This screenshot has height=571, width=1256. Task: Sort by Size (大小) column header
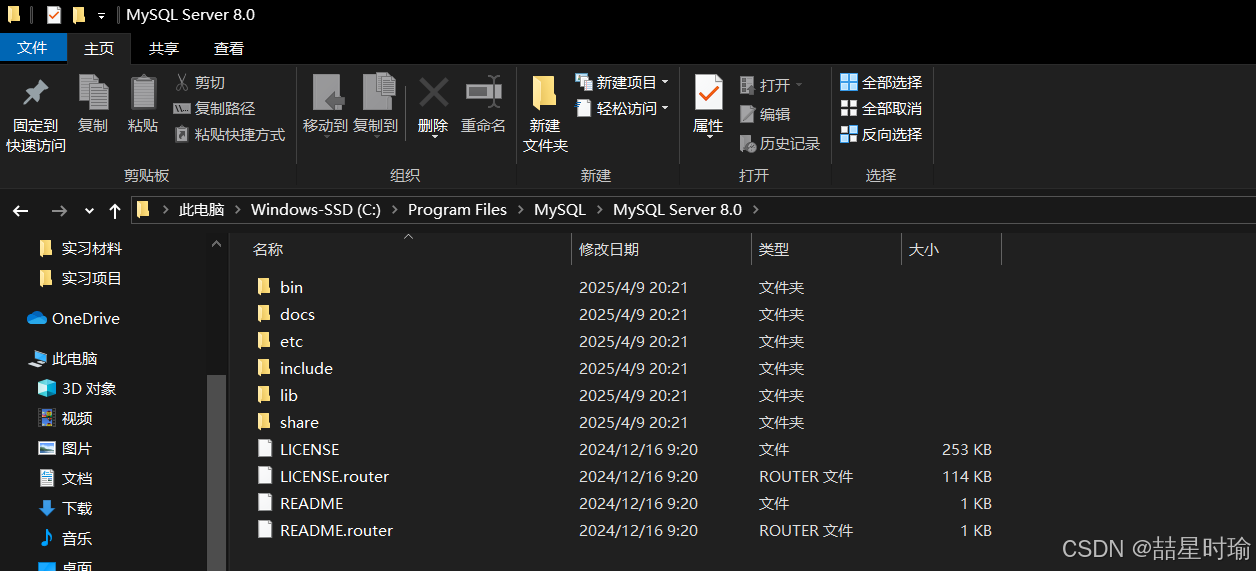[x=923, y=249]
